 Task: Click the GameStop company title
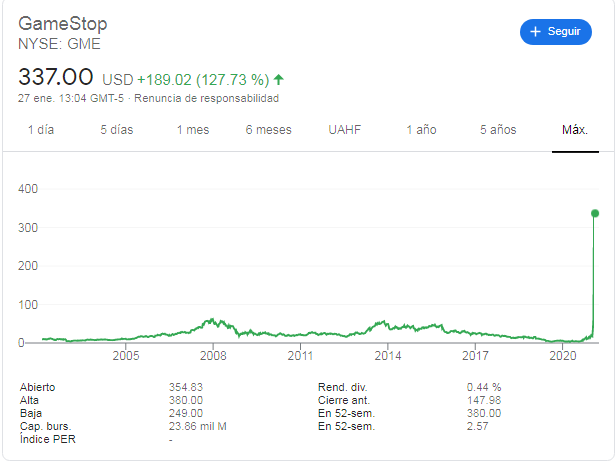click(63, 23)
